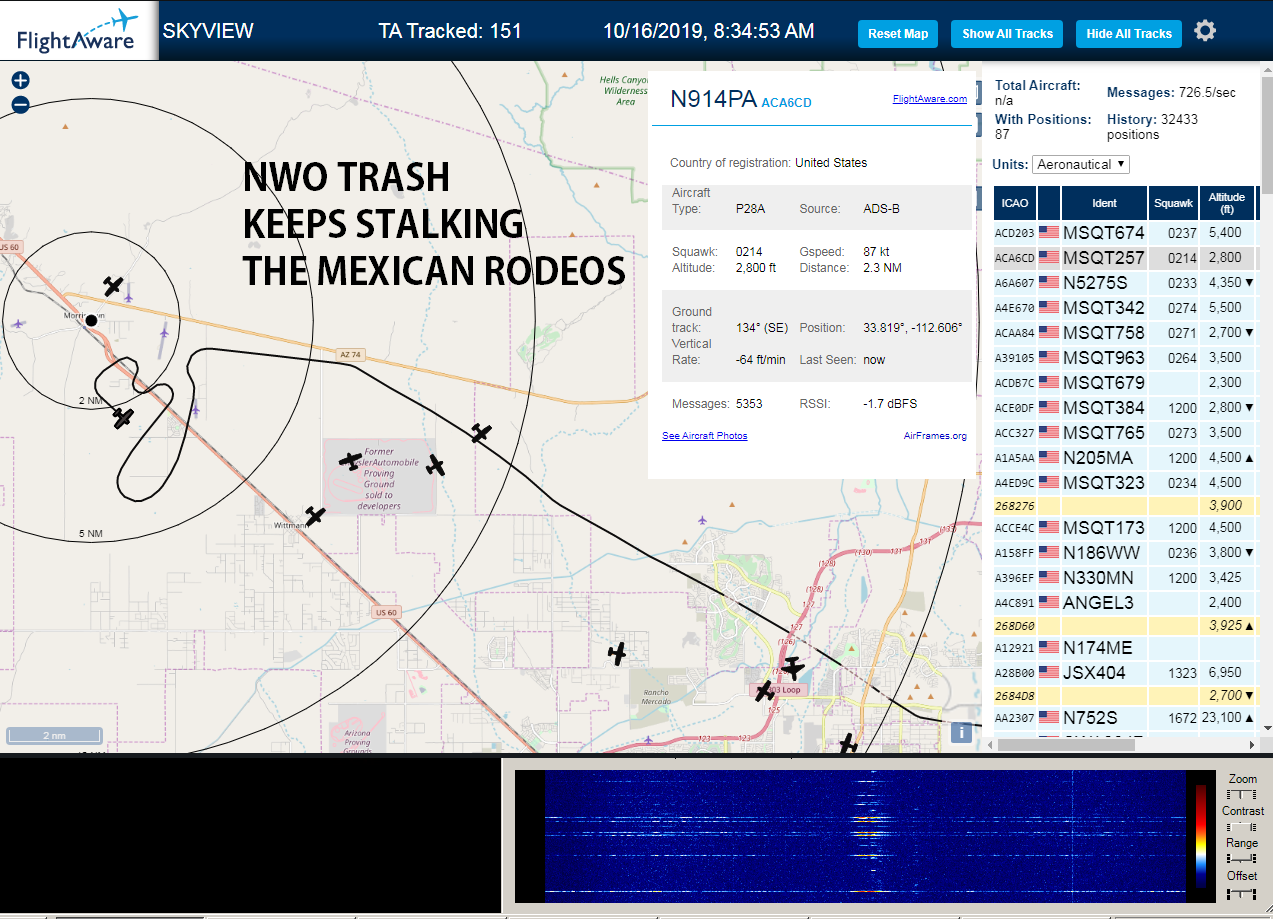1273x919 pixels.
Task: Click the US flag in the ANGEL3 row
Action: click(x=1049, y=602)
